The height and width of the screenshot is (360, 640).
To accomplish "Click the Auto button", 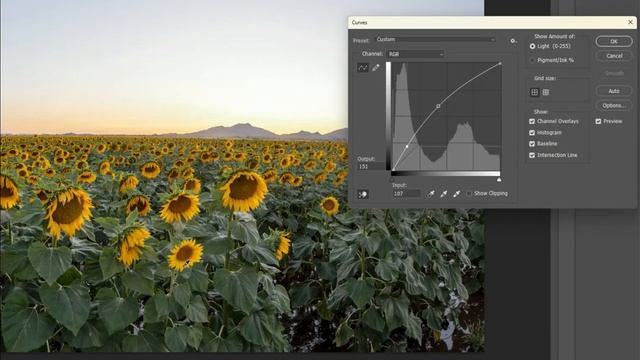I will pyautogui.click(x=614, y=91).
